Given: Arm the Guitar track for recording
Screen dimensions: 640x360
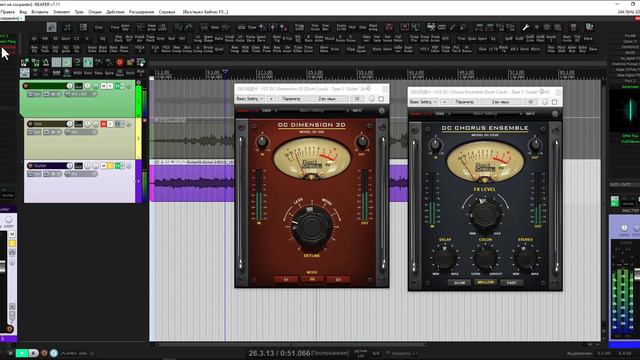Looking at the screenshot, I should [30, 166].
